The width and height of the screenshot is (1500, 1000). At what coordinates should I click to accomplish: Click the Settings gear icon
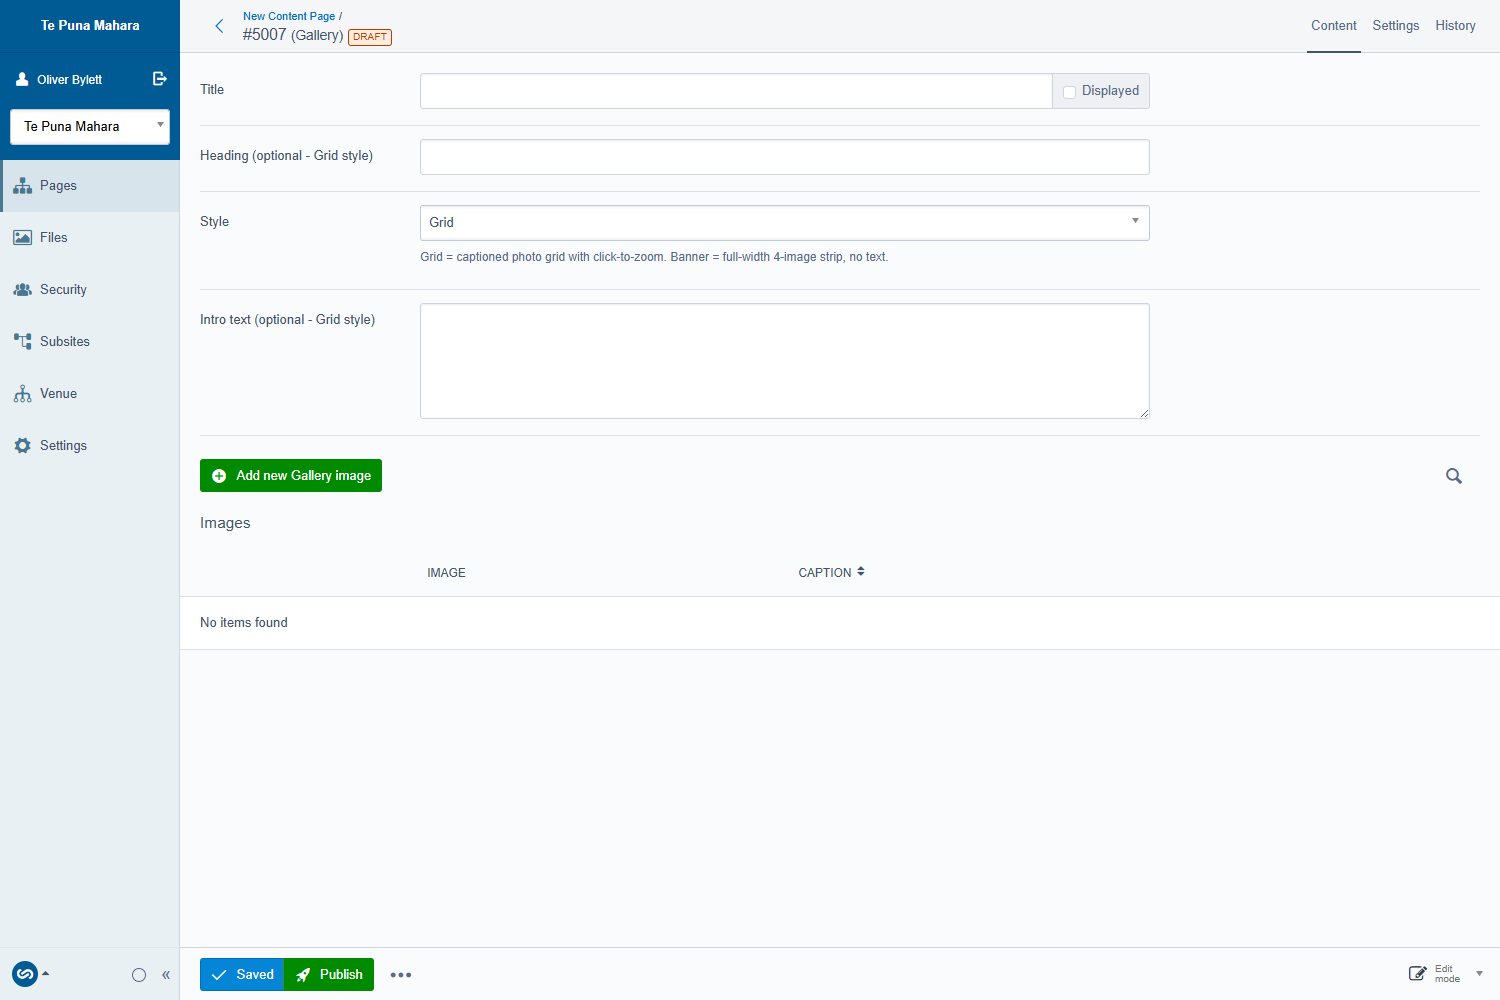click(x=22, y=445)
